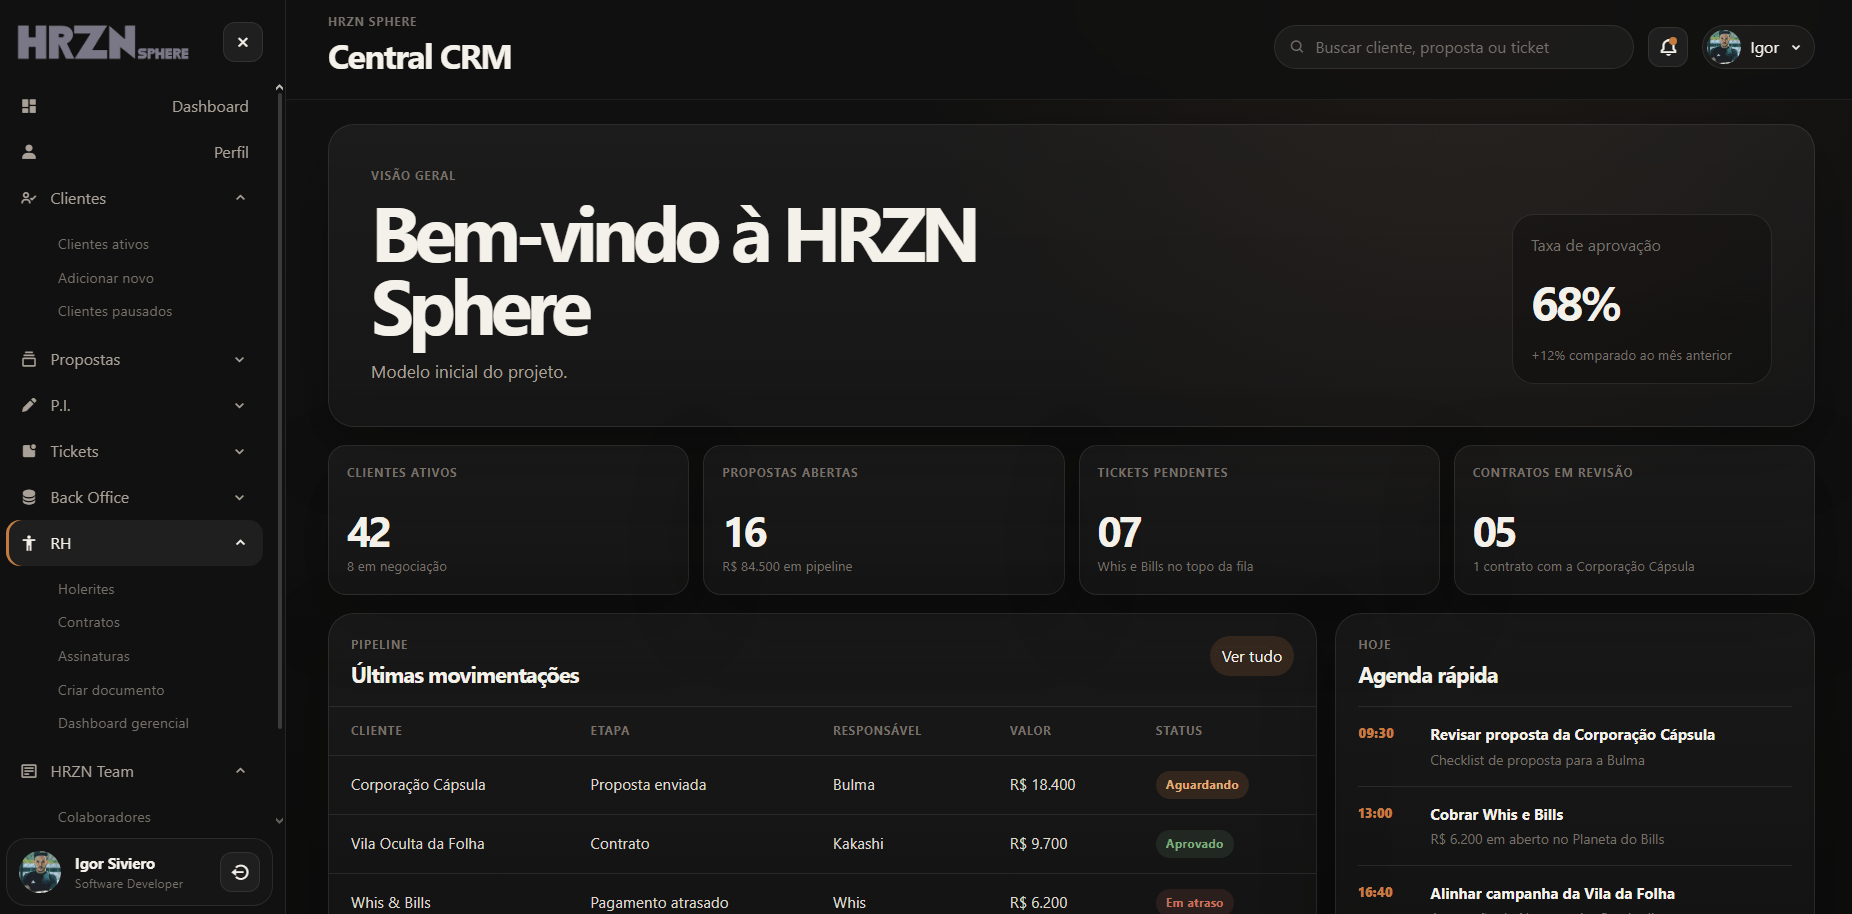Screen dimensions: 1852x914
Task: Open the Perfil menu item
Action: tap(135, 152)
